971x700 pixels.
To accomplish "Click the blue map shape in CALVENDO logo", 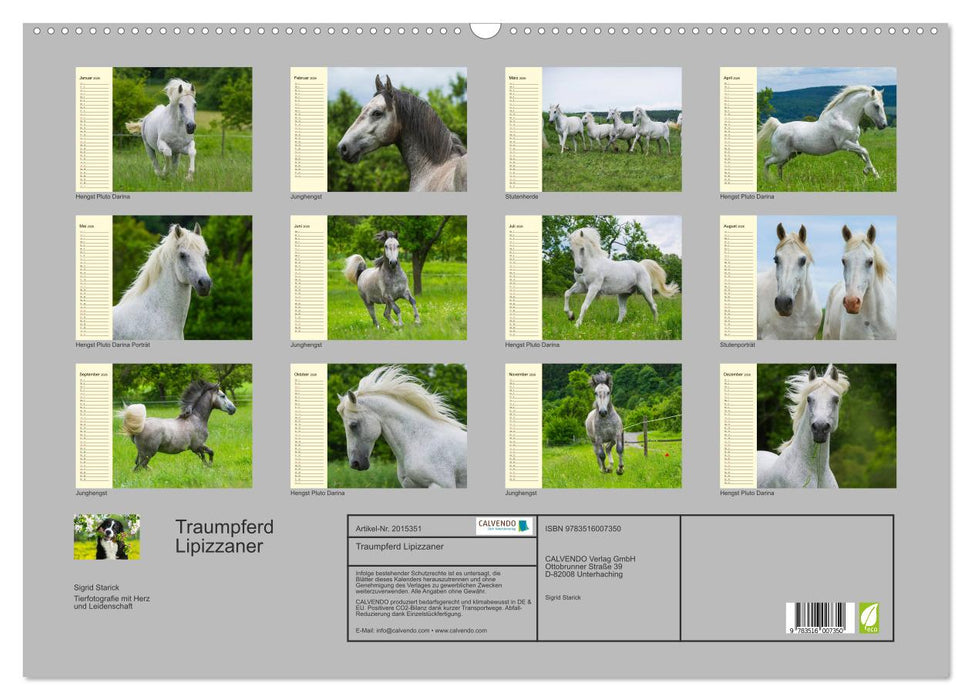I will pos(525,525).
